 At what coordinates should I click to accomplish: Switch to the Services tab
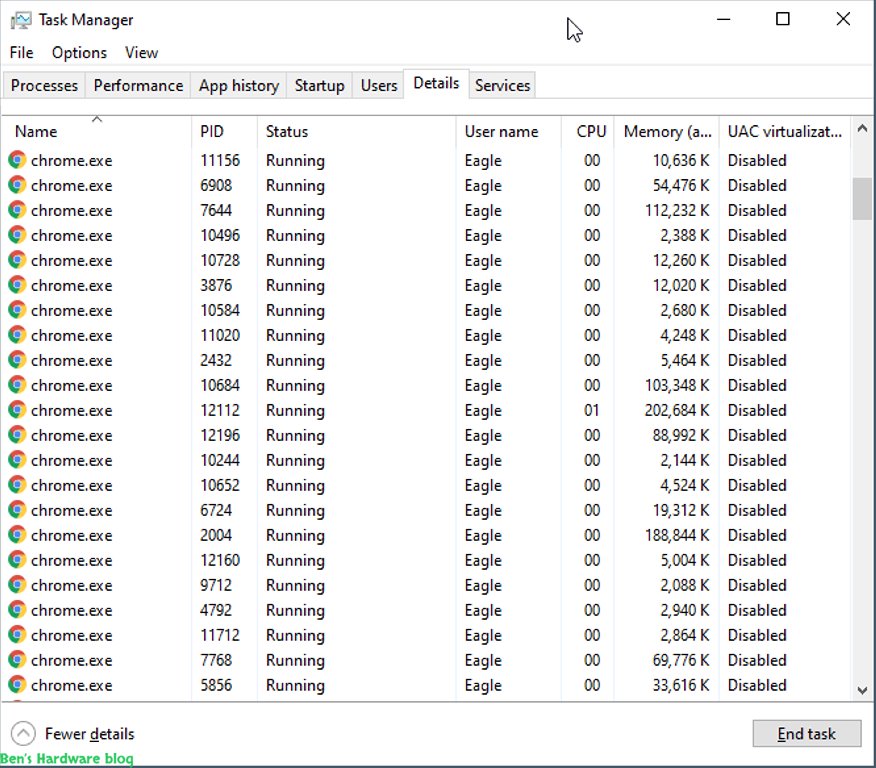pyautogui.click(x=502, y=85)
